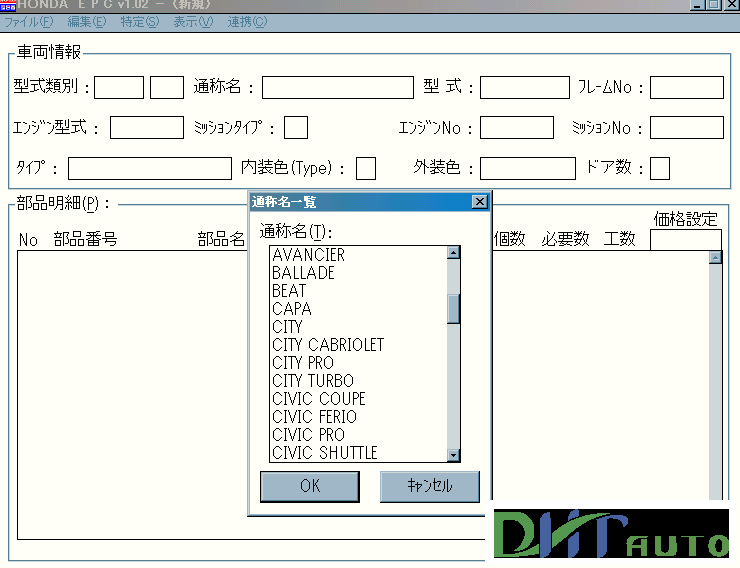Open the 連携(C) menu
Screen dimensions: 740x568
(x=247, y=22)
